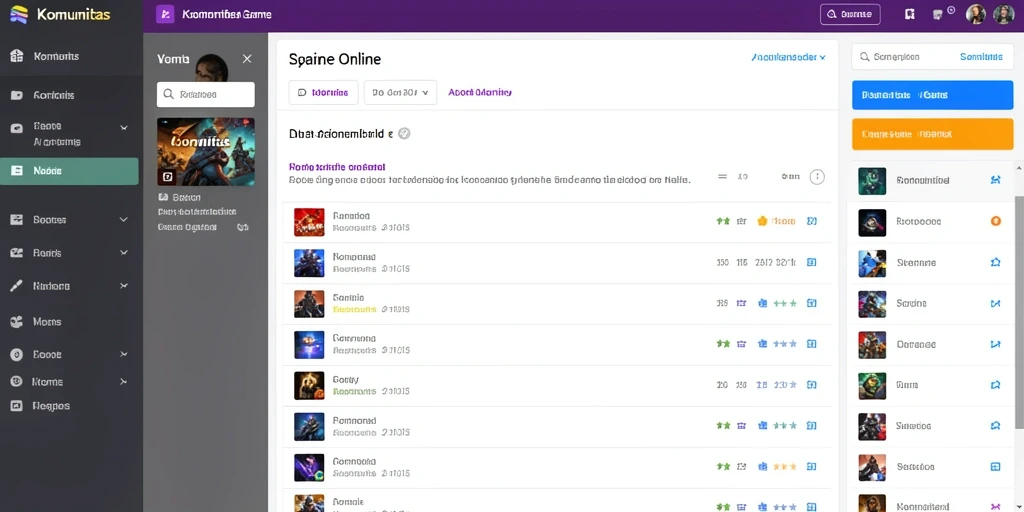Image resolution: width=1024 pixels, height=512 pixels.
Task: Click the purple square icon in top bar
Action: pos(165,14)
